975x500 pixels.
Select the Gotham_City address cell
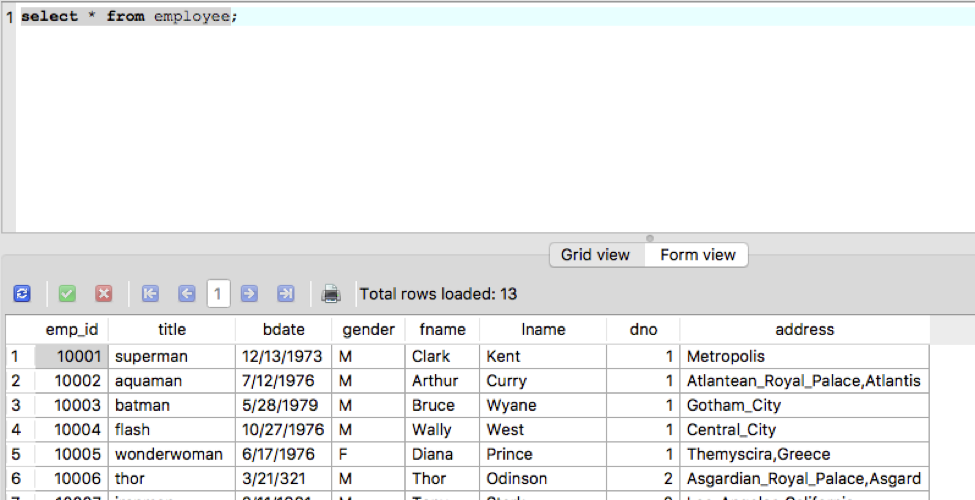[x=805, y=405]
